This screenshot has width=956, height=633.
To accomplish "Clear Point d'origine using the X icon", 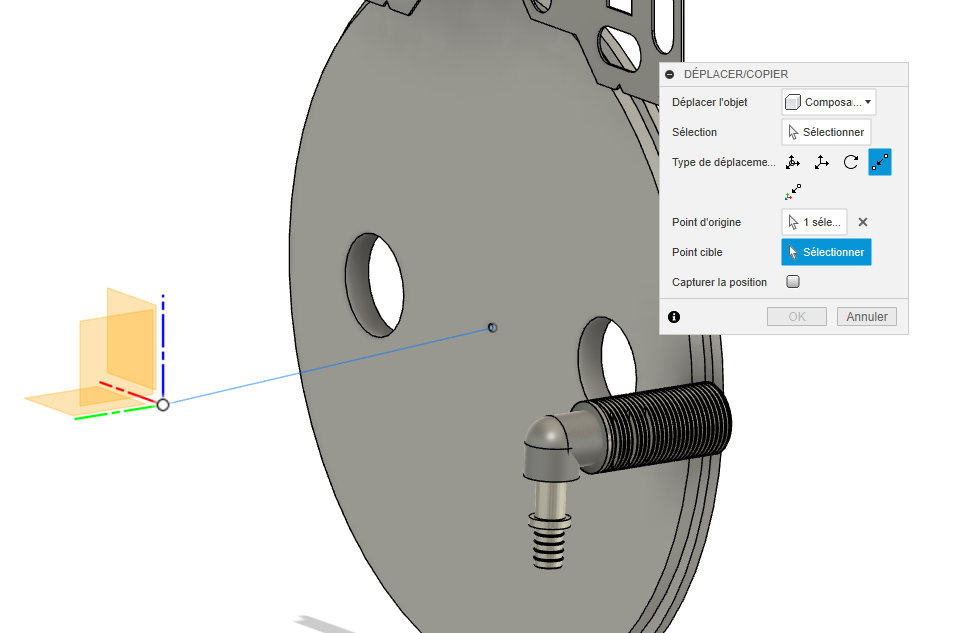I will (862, 222).
